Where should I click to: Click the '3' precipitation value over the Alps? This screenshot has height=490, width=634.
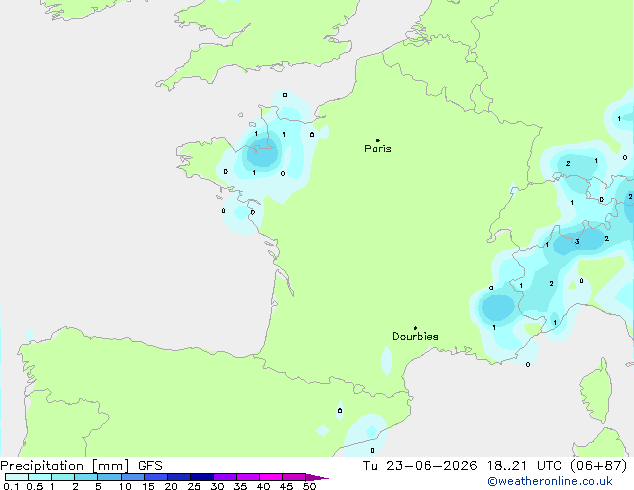pos(577,242)
